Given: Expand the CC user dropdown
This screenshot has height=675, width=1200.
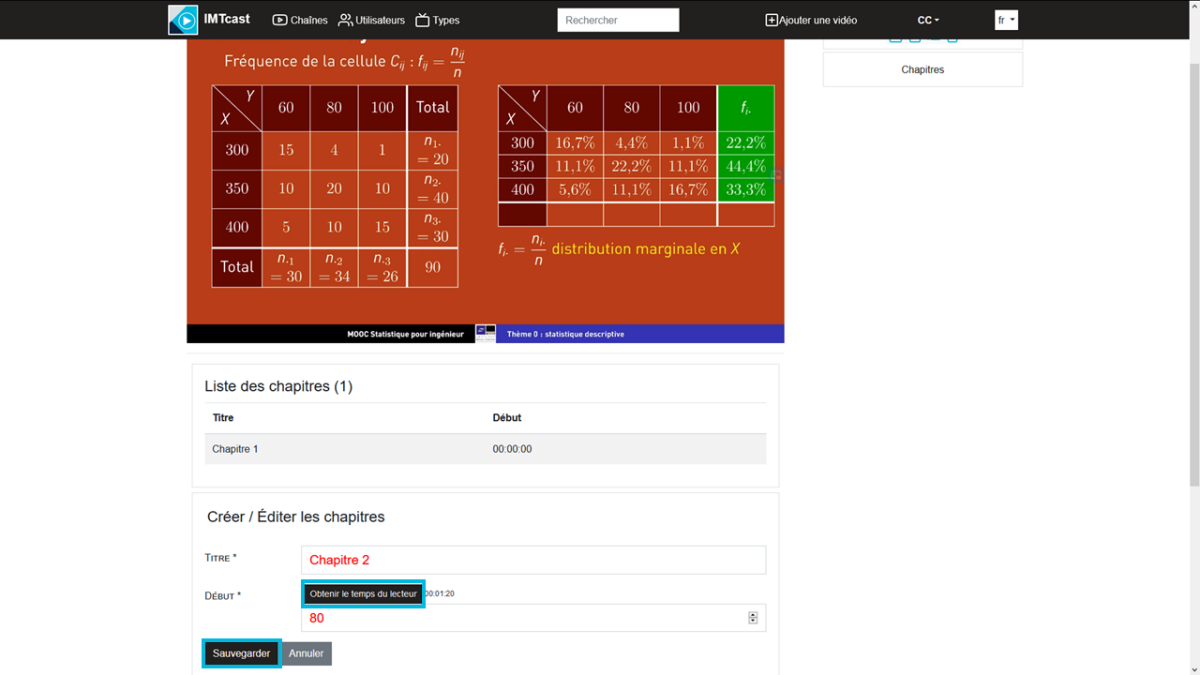Looking at the screenshot, I should point(928,20).
